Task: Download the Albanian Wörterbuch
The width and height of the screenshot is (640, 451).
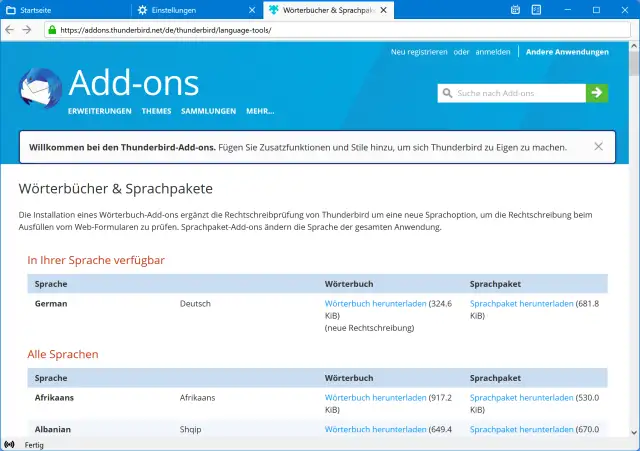Action: click(x=376, y=429)
